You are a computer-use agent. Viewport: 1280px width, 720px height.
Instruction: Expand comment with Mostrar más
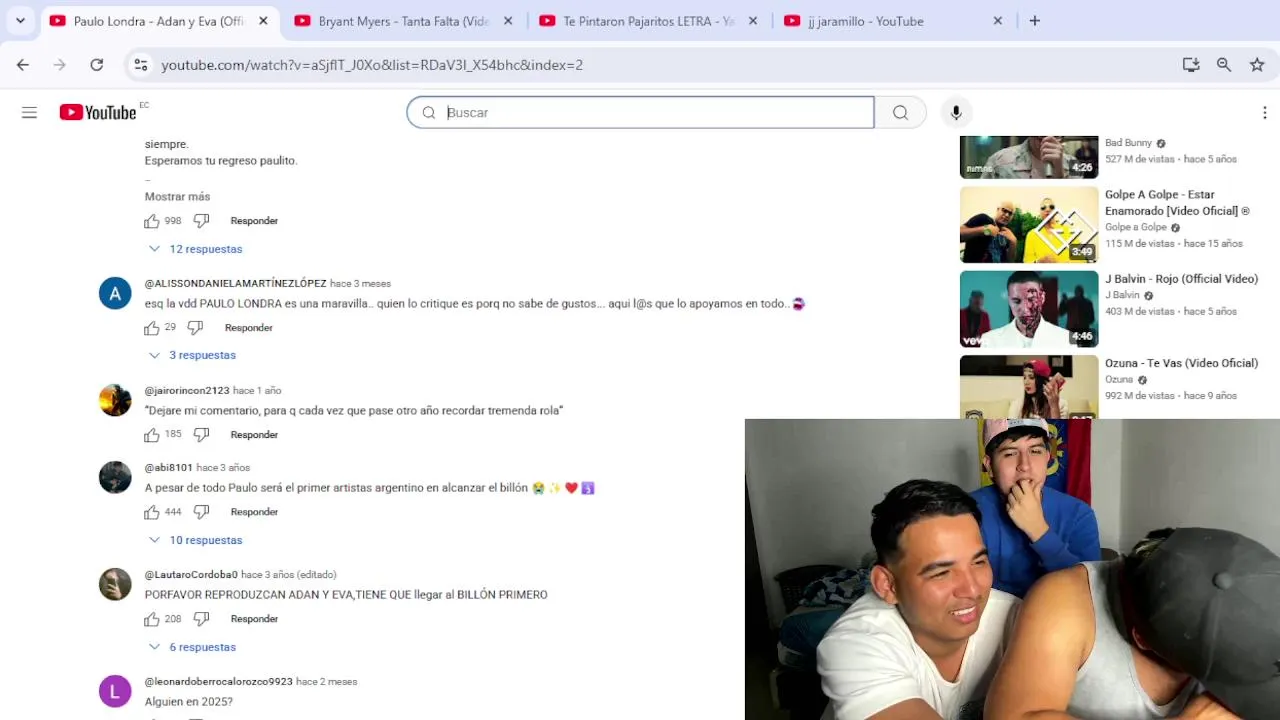pyautogui.click(x=177, y=197)
